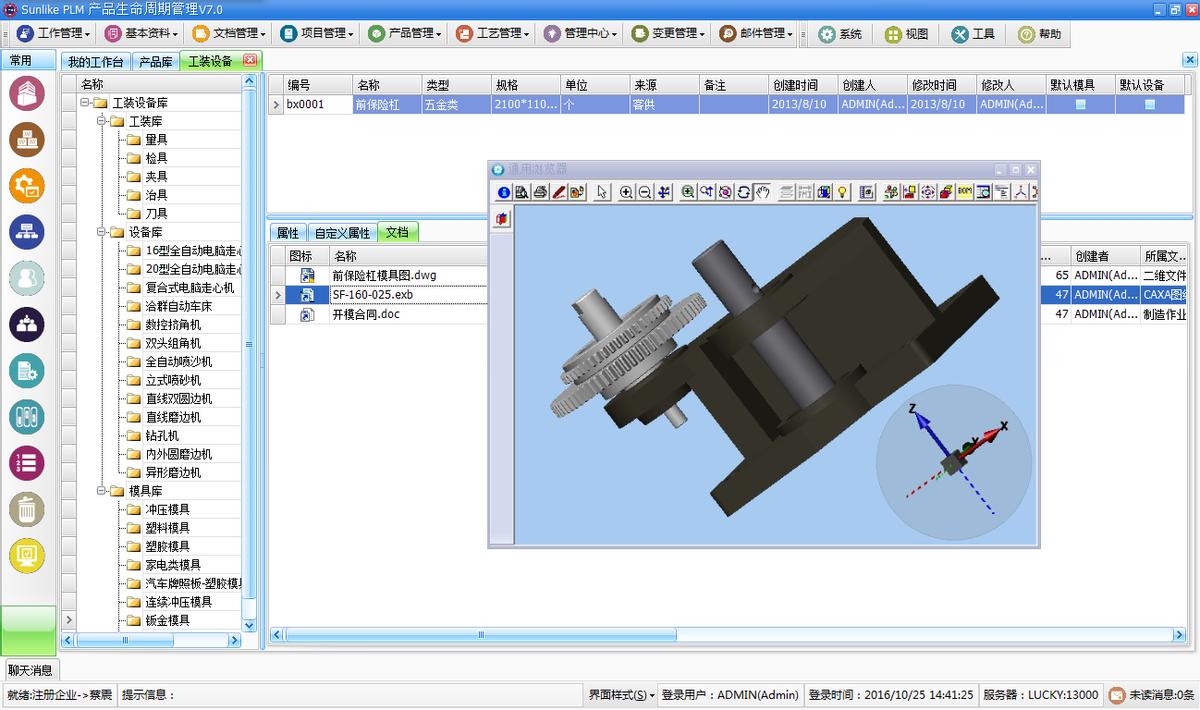
Task: Switch to the 我的工作台 tab
Action: tap(96, 62)
